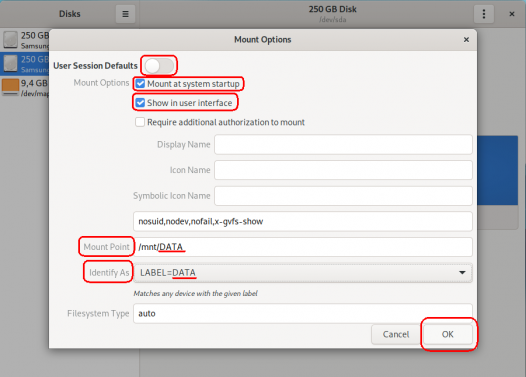This screenshot has height=377, width=526.
Task: Click the Display Name input field
Action: pos(343,145)
